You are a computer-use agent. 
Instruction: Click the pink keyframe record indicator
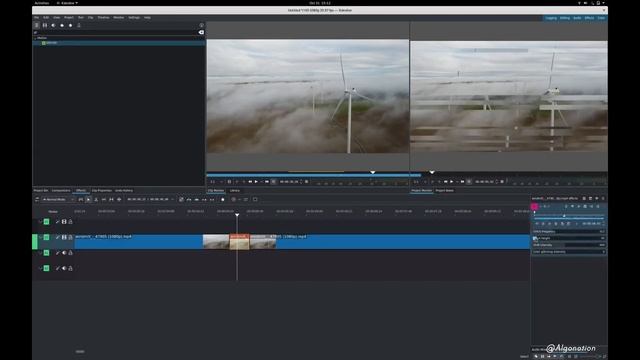[x=534, y=207]
